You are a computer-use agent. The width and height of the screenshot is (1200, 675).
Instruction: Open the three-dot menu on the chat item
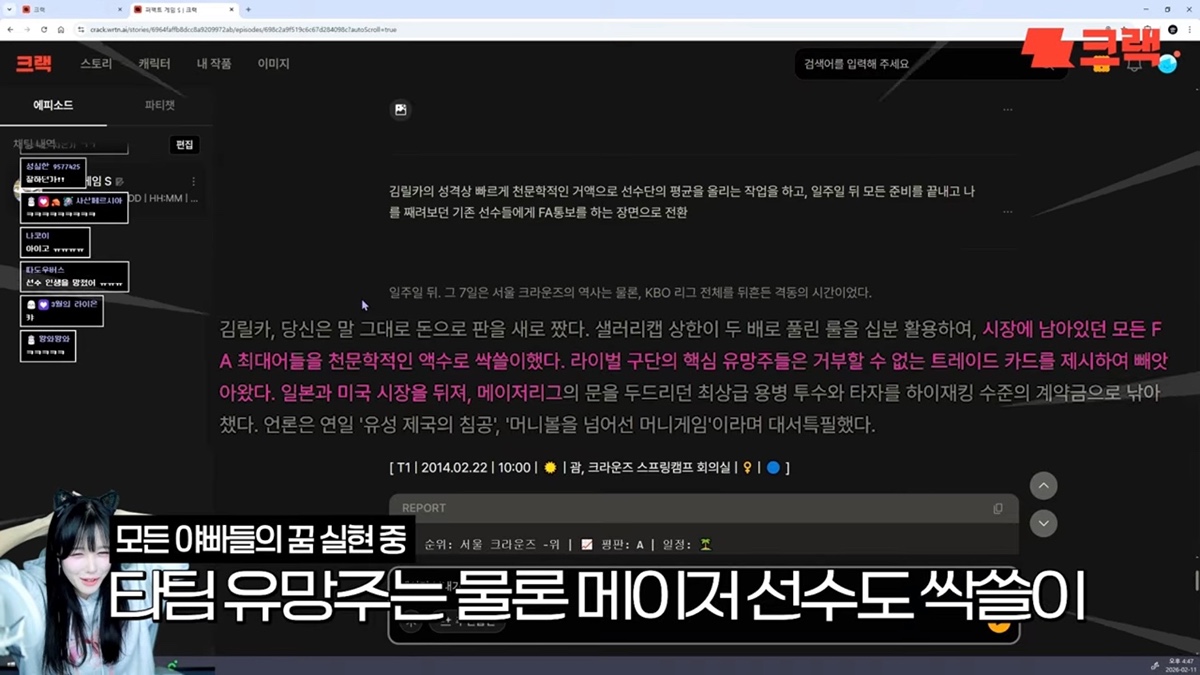[193, 182]
